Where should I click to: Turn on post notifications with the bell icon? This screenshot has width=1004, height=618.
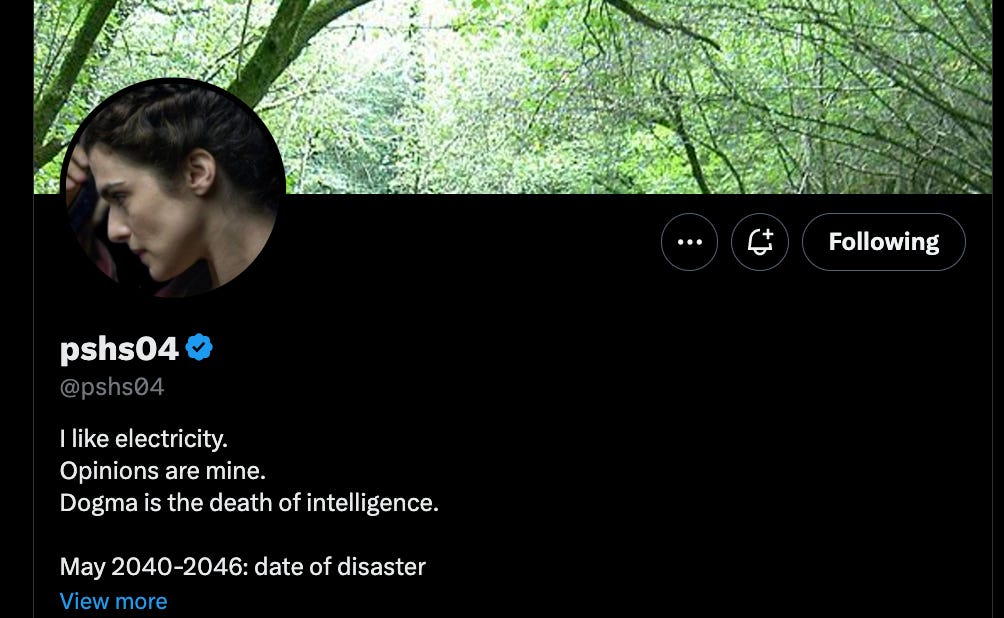pyautogui.click(x=759, y=242)
